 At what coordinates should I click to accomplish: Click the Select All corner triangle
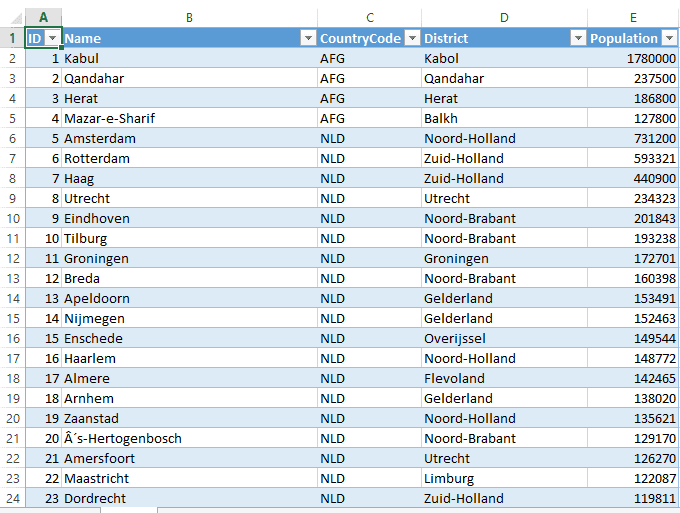12,17
